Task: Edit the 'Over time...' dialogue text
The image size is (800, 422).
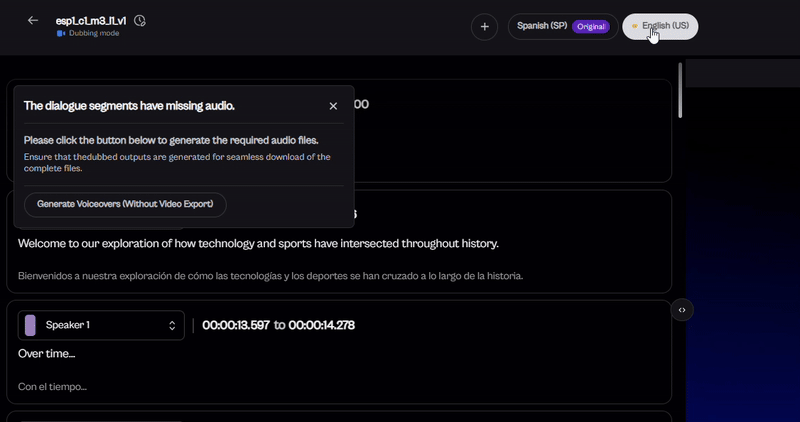Action: pos(46,354)
